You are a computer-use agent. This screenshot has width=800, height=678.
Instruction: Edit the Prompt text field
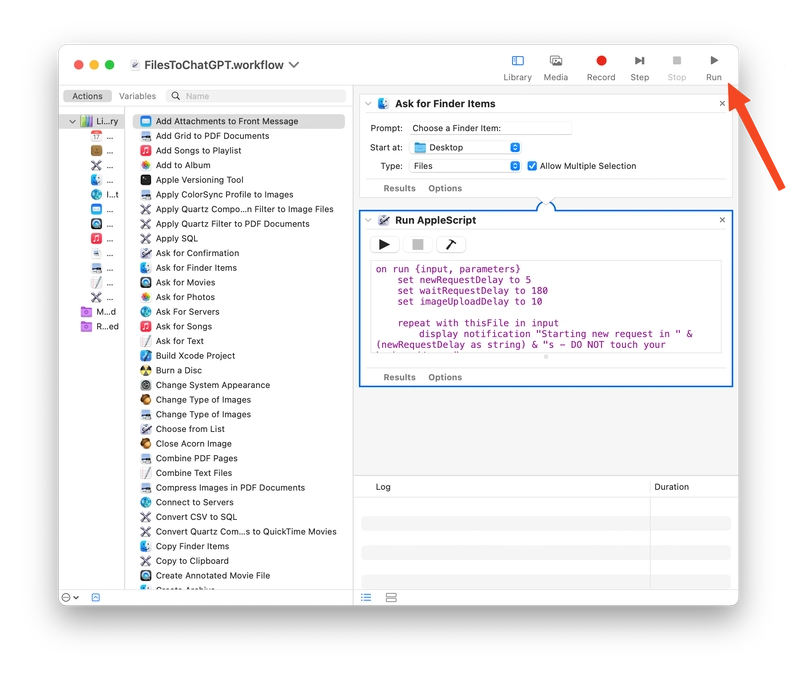click(490, 128)
